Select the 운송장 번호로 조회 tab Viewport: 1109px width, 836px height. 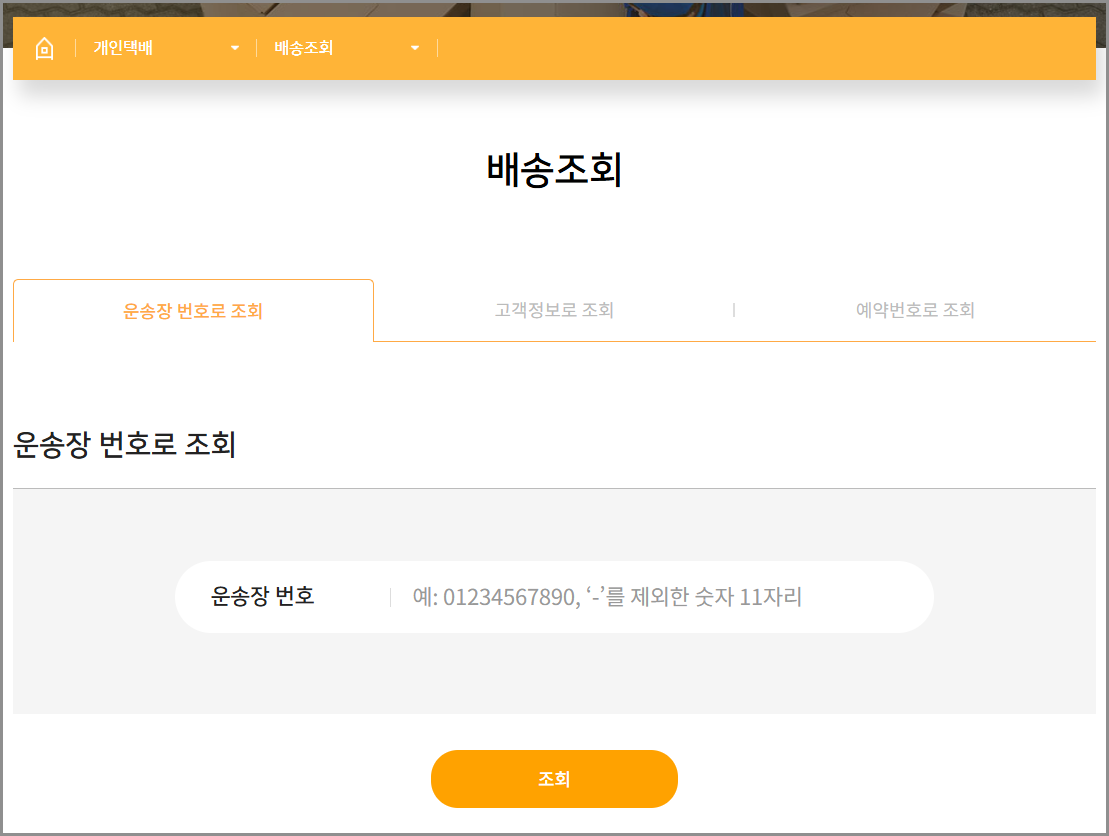[193, 310]
